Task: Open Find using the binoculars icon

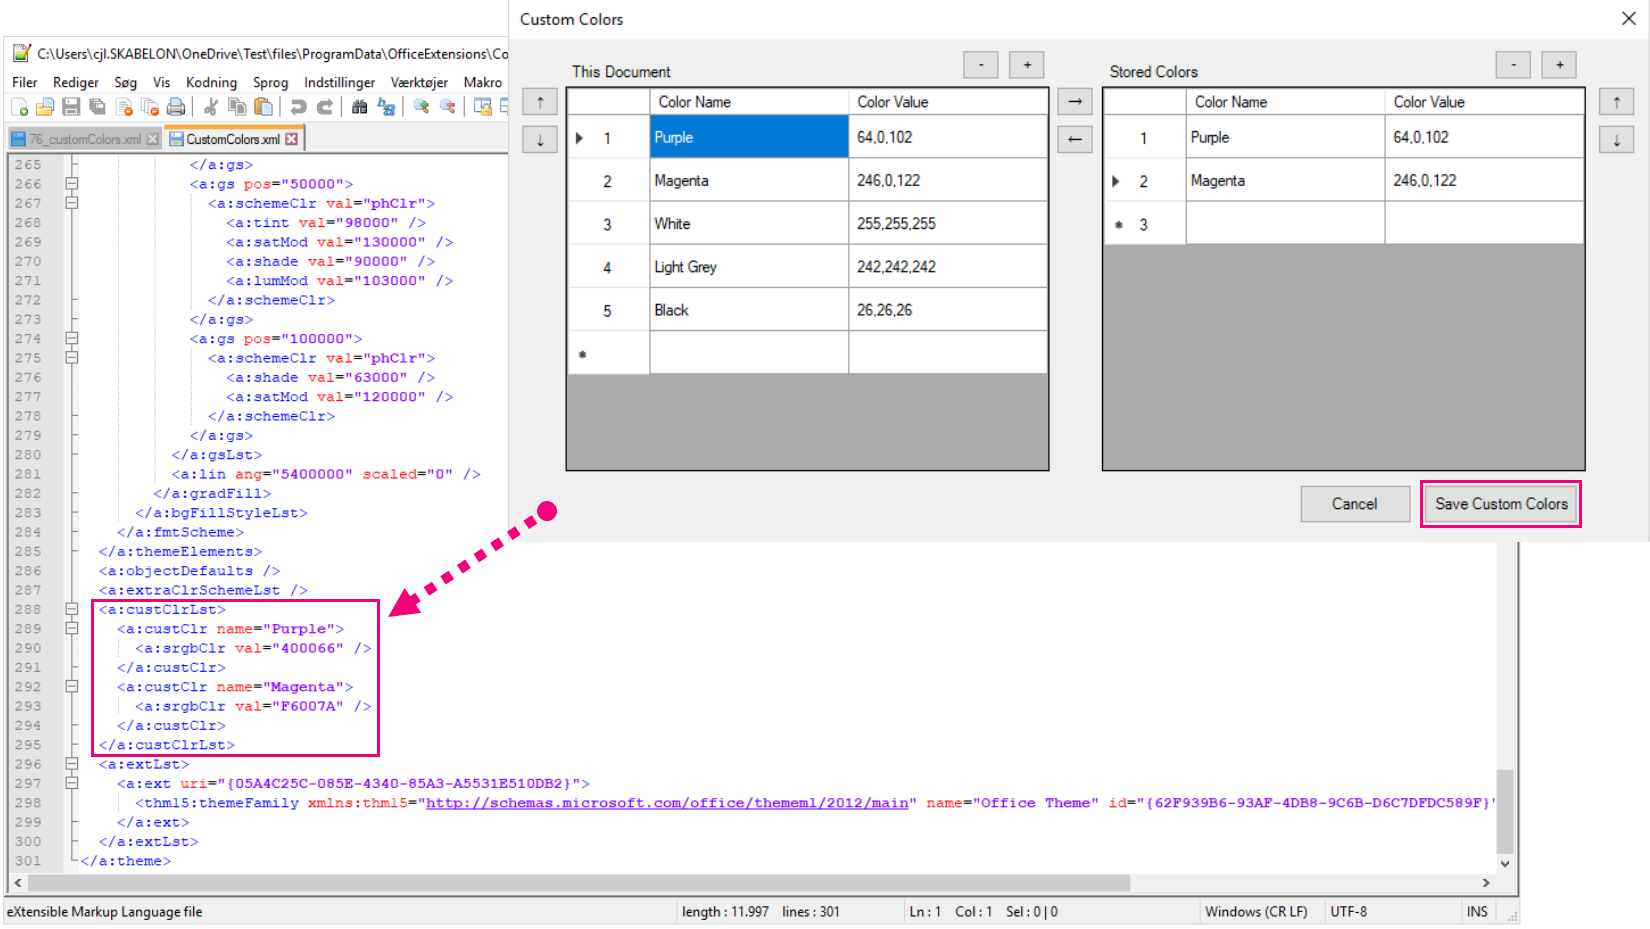Action: point(360,107)
